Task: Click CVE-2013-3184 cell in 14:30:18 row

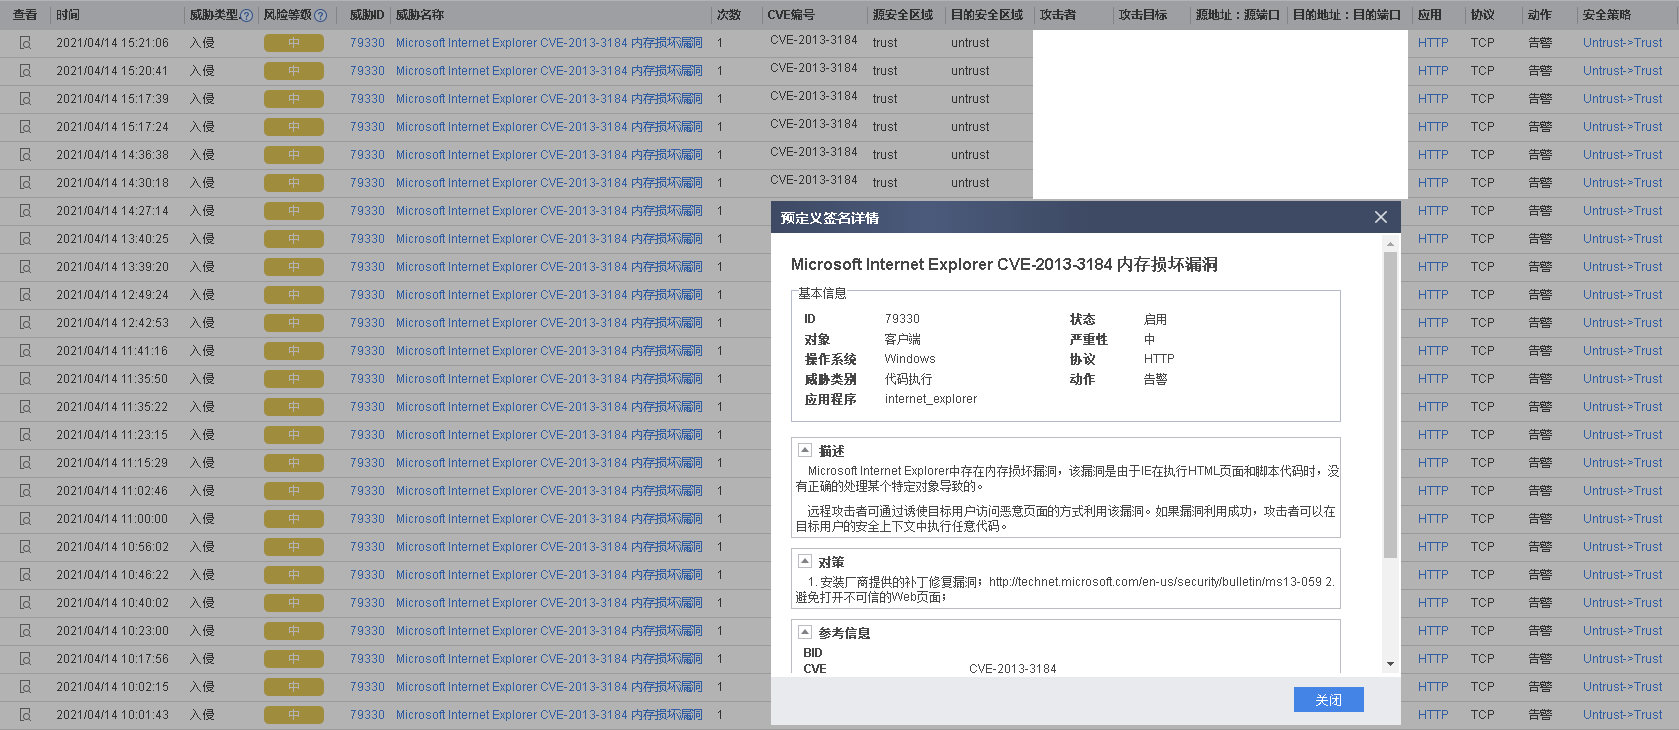Action: pyautogui.click(x=814, y=180)
